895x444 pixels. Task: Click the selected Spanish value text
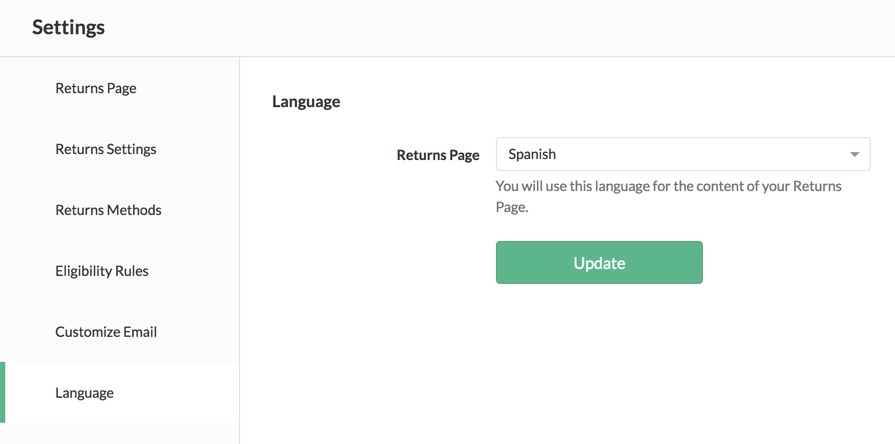coord(532,155)
